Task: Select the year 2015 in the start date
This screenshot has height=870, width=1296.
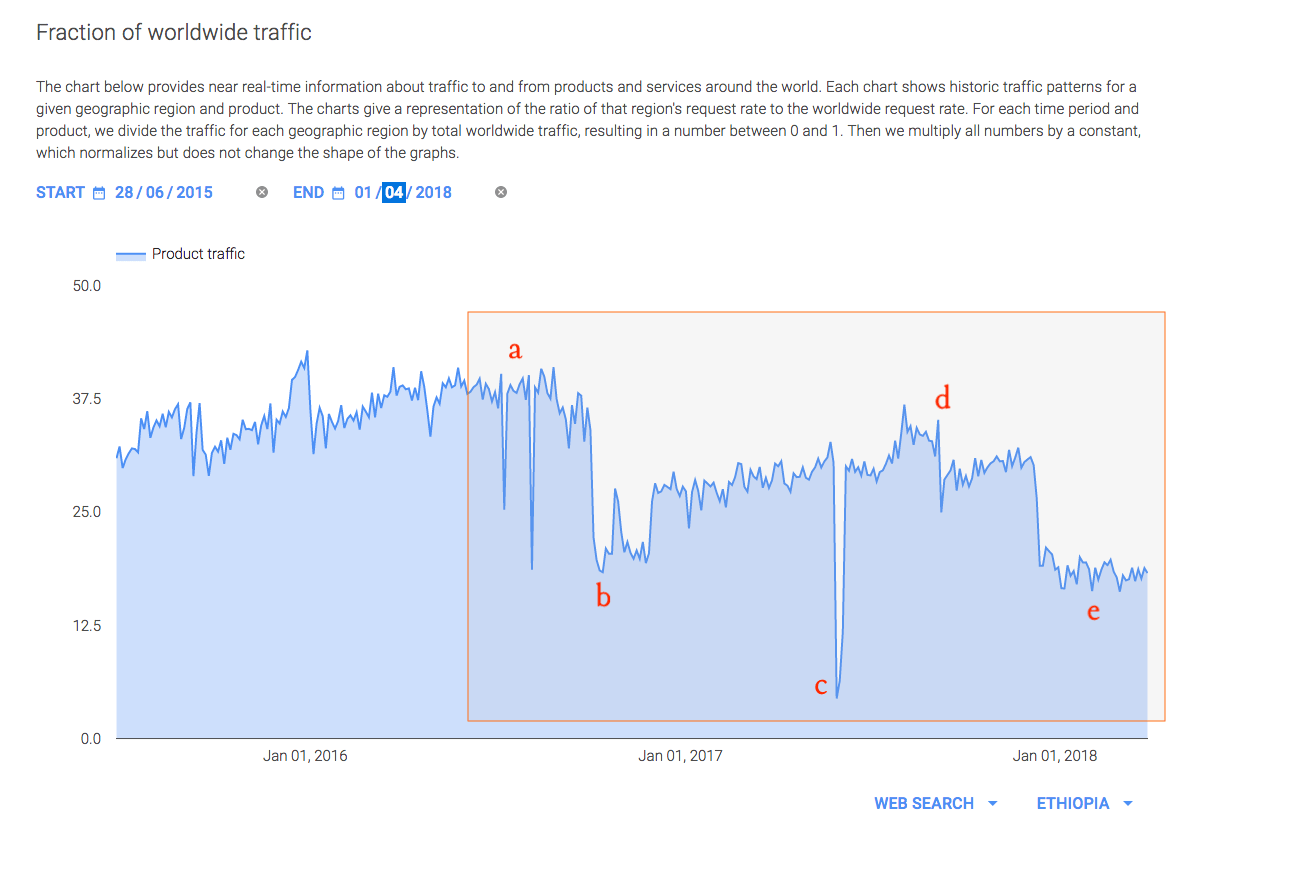Action: tap(194, 193)
